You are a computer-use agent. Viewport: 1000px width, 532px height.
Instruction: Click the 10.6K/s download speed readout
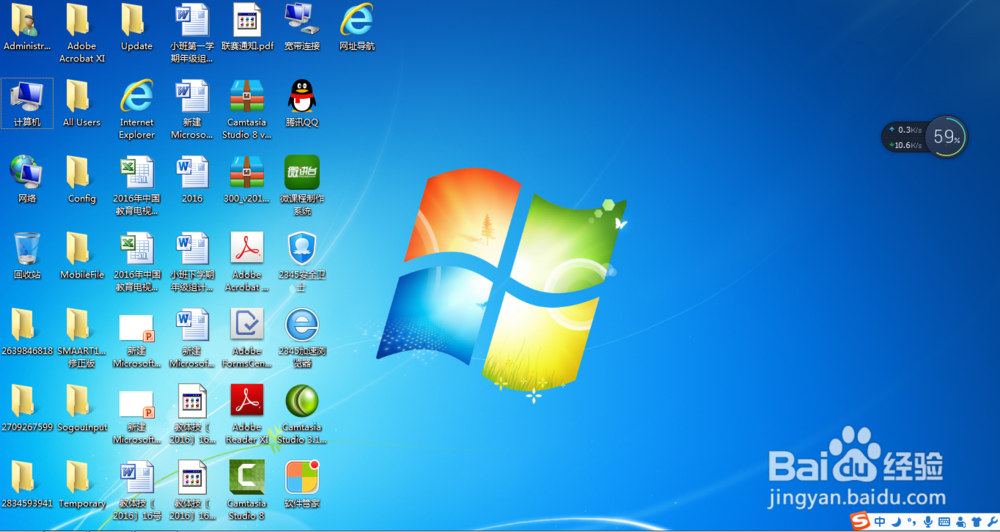click(906, 145)
